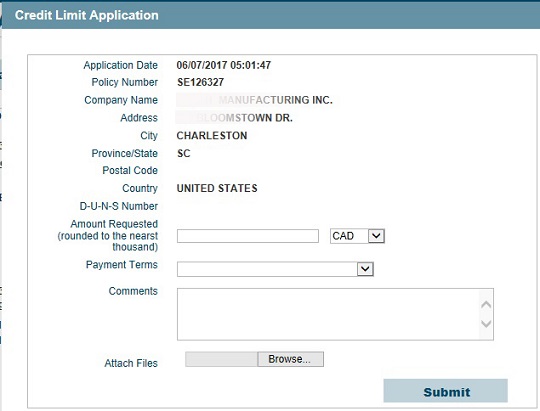
Task: Click inside the Comments text area
Action: pyautogui.click(x=328, y=314)
